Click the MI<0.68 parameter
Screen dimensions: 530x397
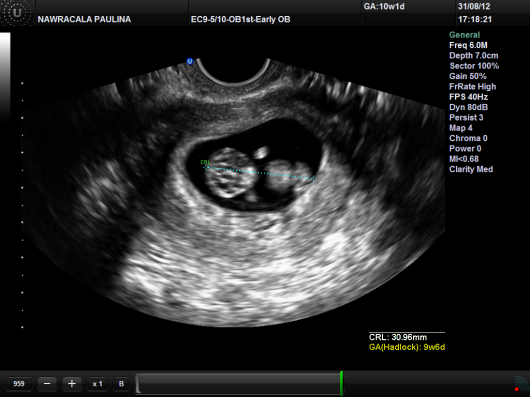pyautogui.click(x=464, y=159)
